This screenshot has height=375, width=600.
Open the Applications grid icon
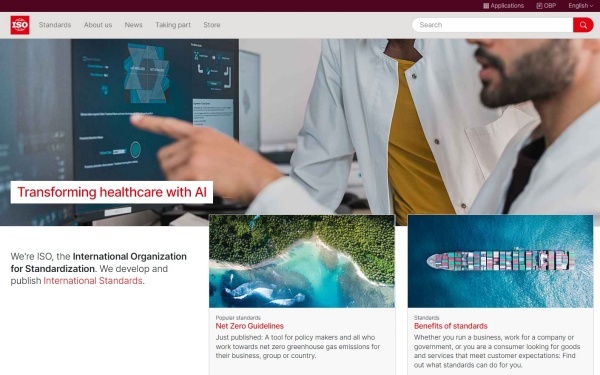[486, 6]
